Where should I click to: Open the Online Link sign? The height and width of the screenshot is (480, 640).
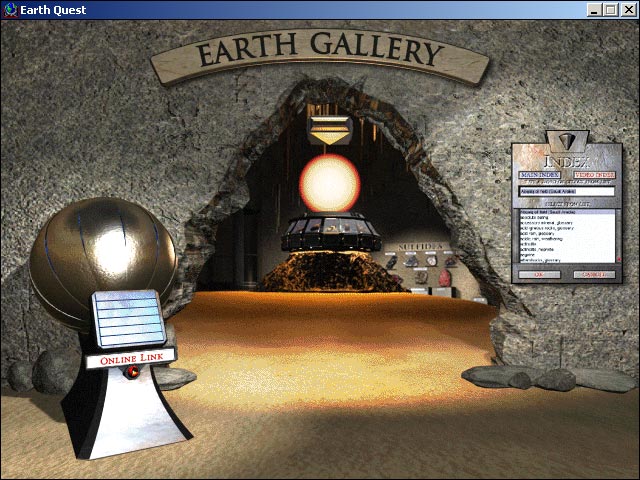tap(131, 359)
